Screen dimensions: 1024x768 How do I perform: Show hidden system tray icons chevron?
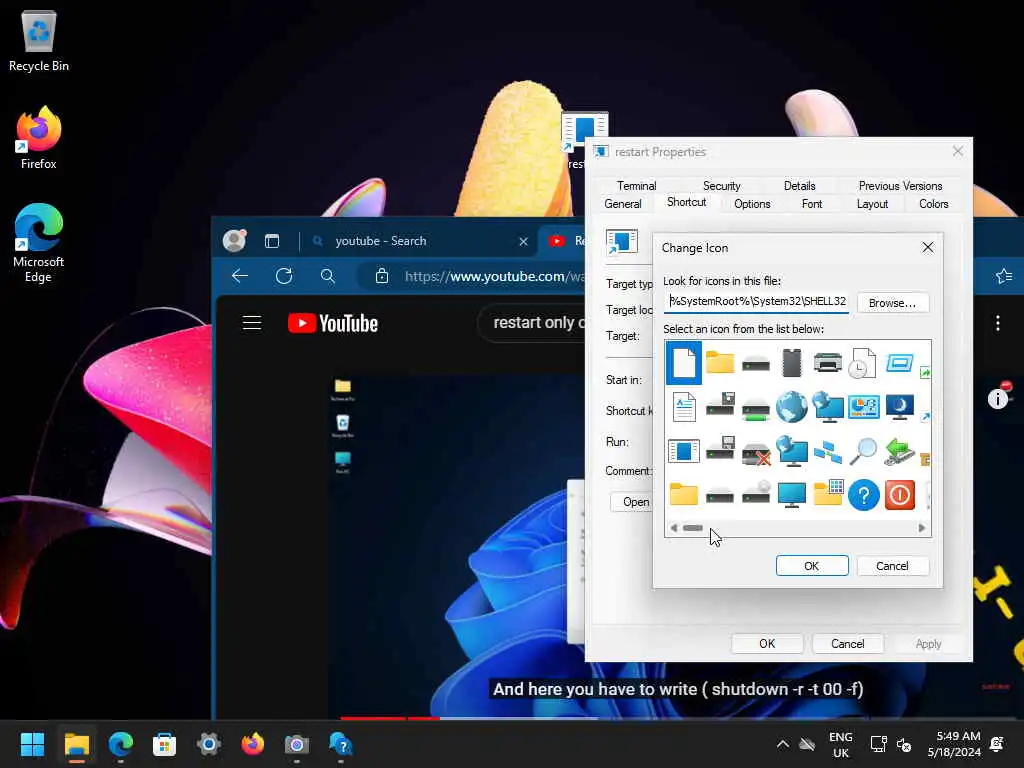(782, 744)
